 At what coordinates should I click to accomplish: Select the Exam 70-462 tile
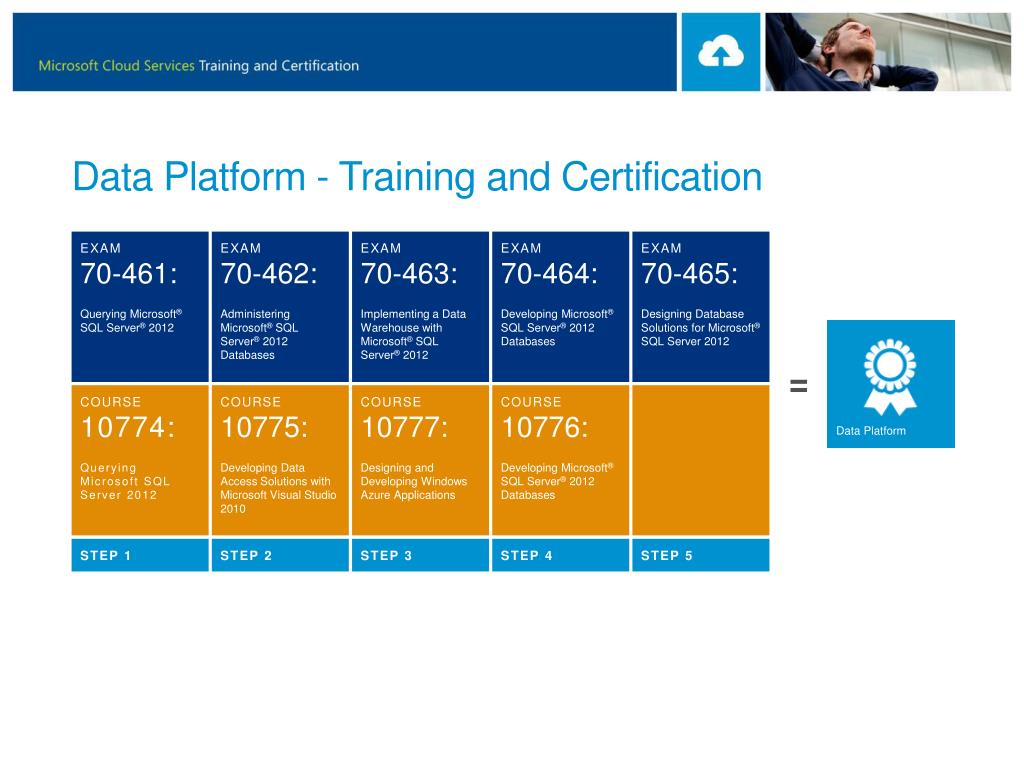[x=280, y=306]
